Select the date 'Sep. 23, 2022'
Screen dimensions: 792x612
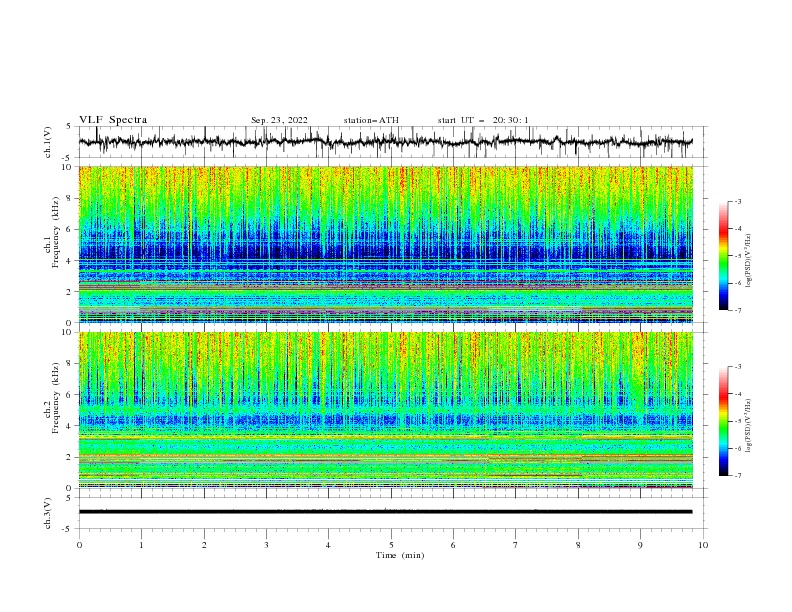pos(279,120)
